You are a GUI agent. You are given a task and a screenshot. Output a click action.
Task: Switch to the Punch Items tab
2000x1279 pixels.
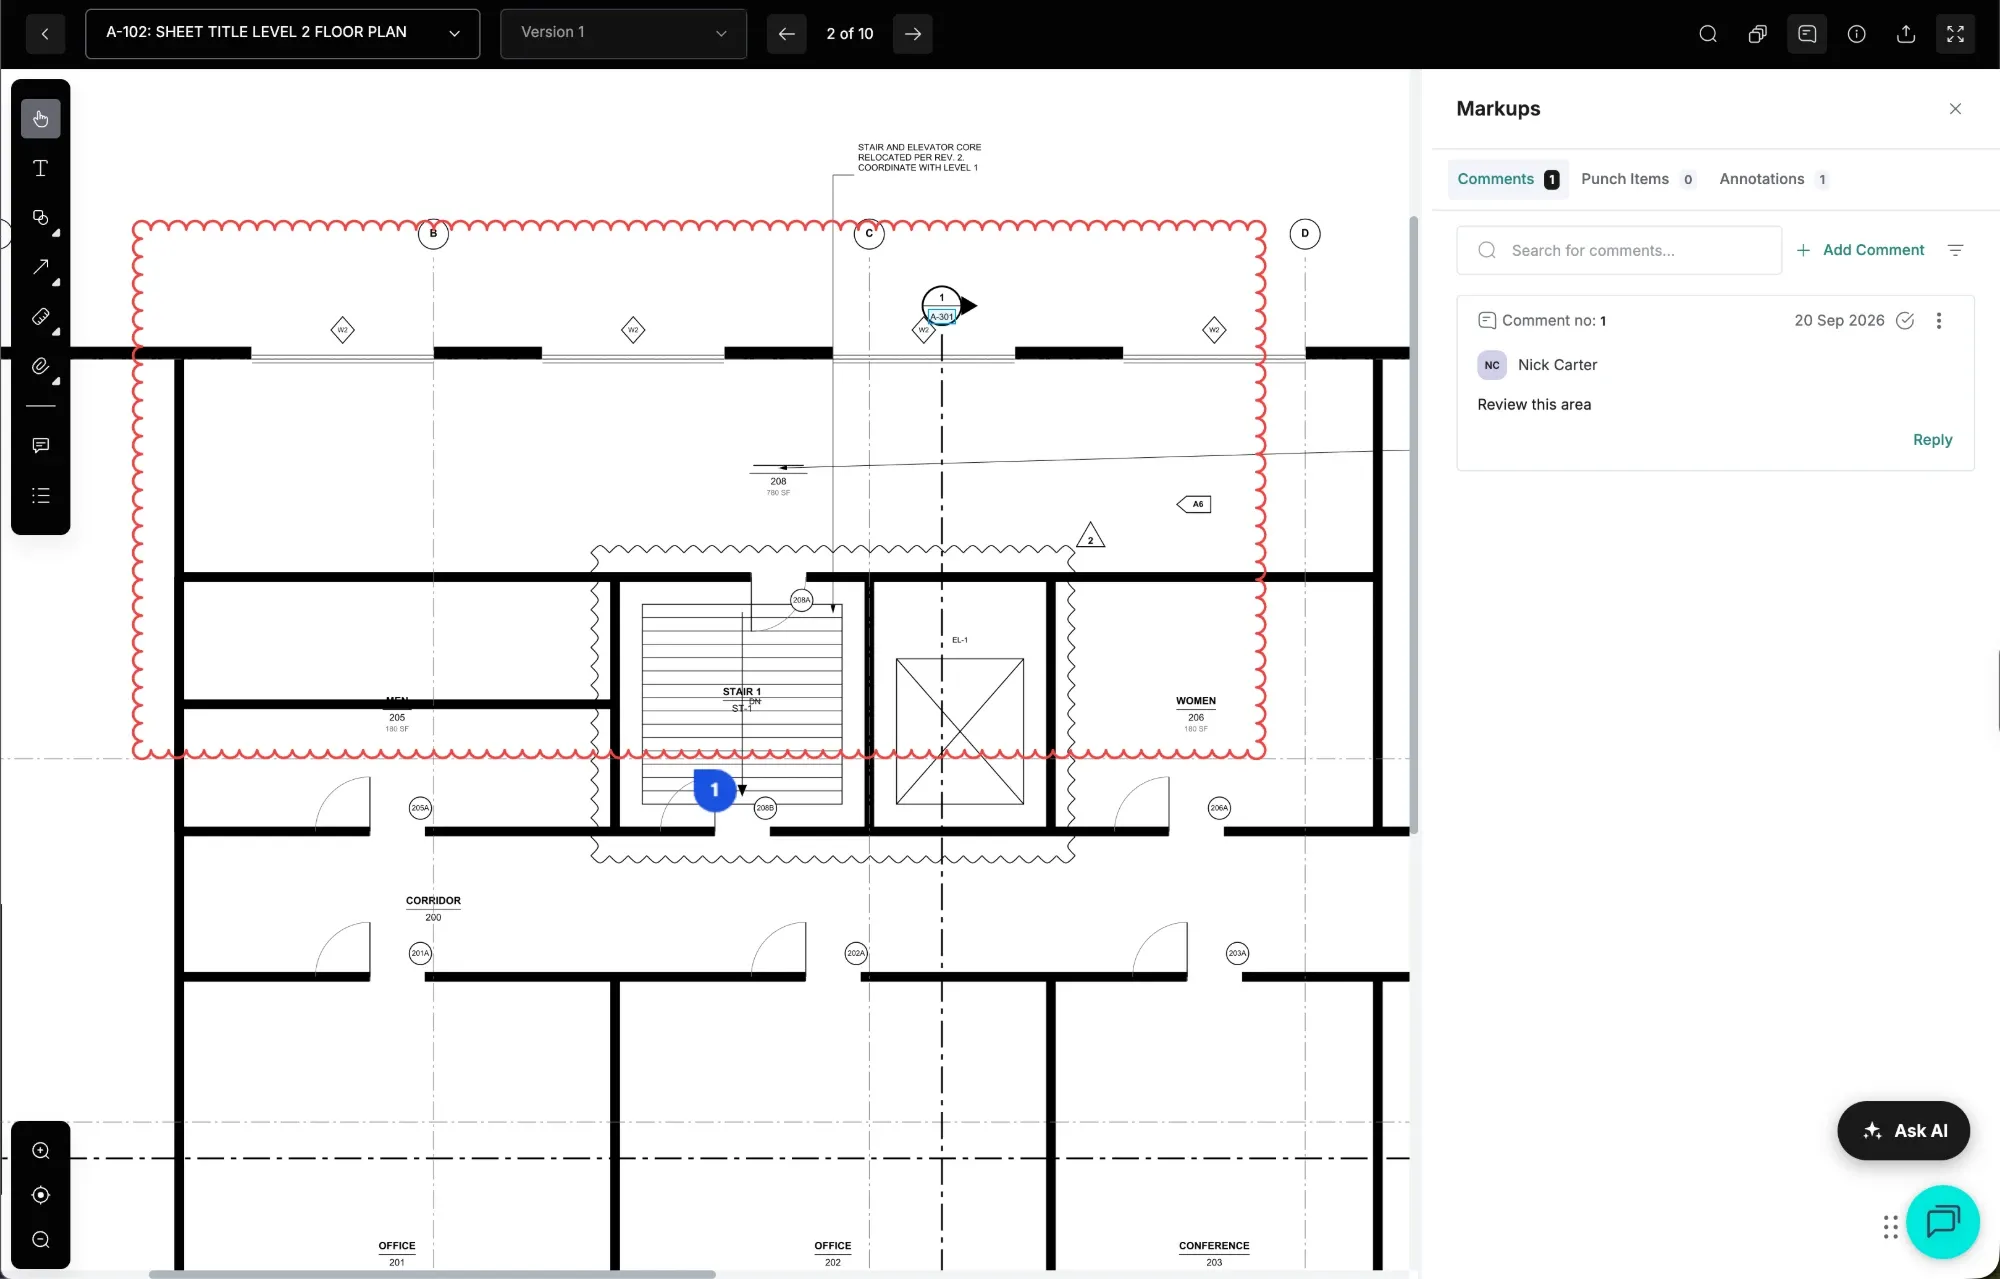pyautogui.click(x=1637, y=179)
